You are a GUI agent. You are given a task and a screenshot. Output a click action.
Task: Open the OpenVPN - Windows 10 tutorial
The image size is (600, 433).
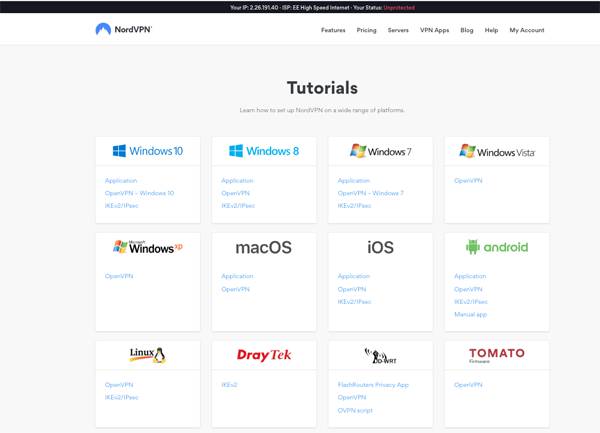[x=139, y=193]
